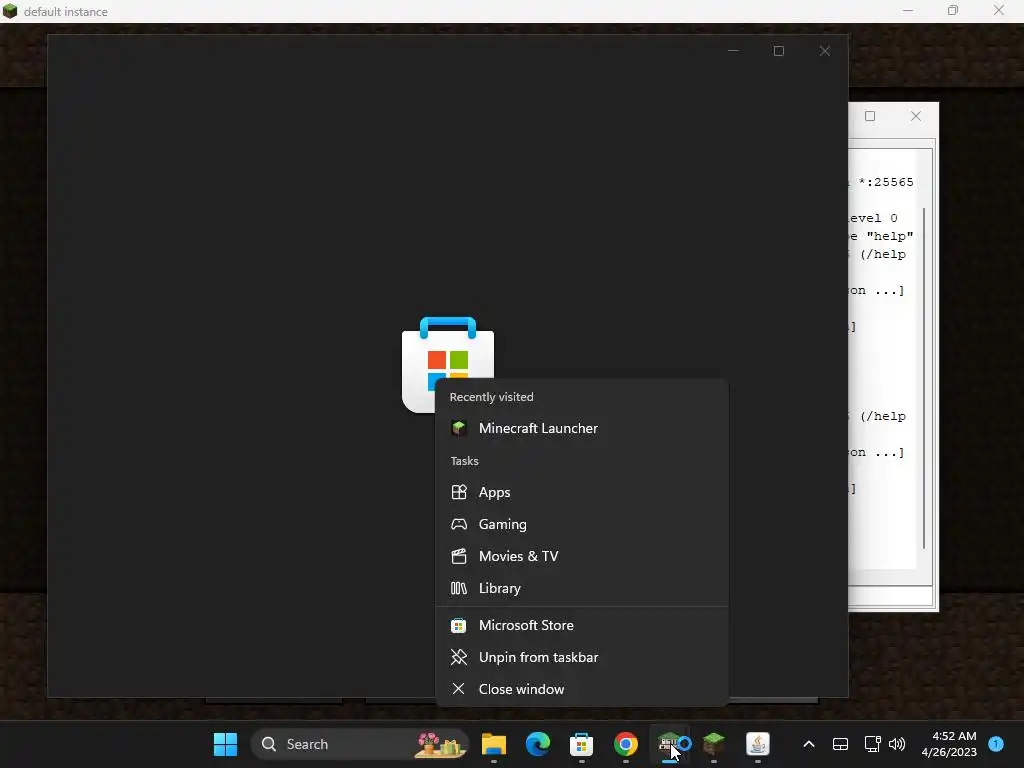
Task: Open the Windows Start menu
Action: (225, 744)
